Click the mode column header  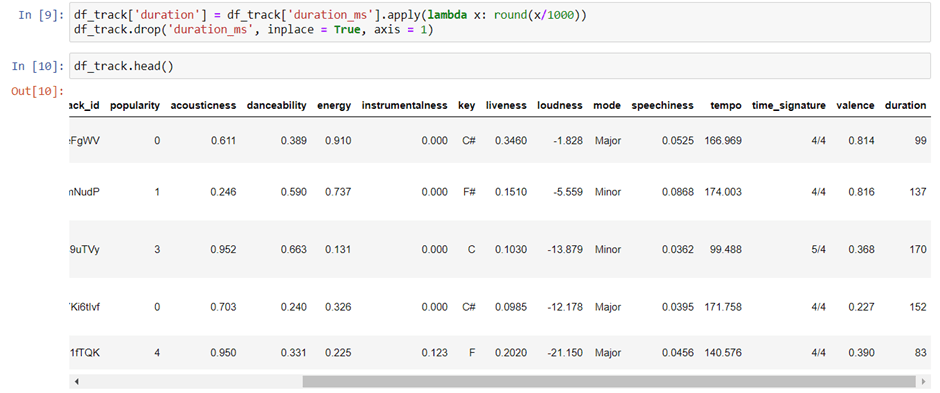(x=607, y=105)
